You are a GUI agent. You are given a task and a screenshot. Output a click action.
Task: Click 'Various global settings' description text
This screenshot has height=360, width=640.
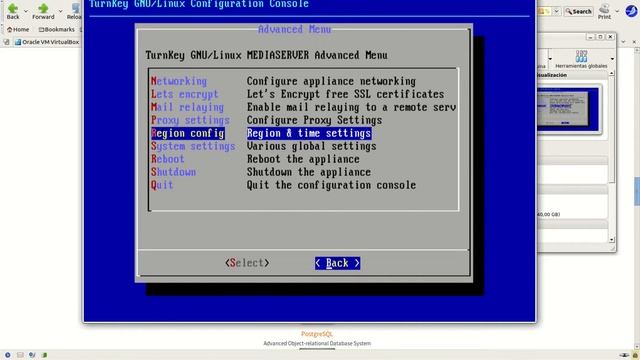[x=311, y=146]
